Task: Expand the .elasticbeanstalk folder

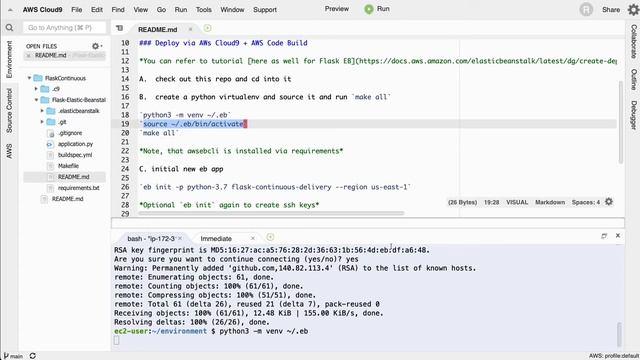Action: click(42, 111)
